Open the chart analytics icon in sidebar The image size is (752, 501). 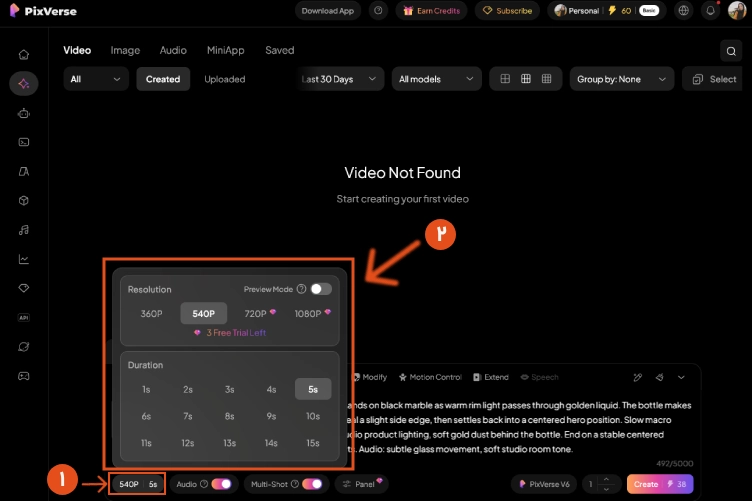(x=24, y=259)
